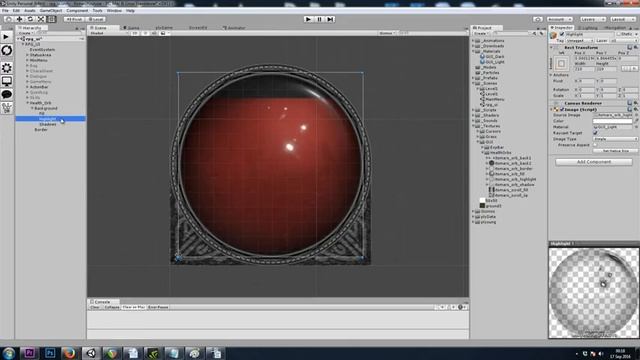Click the Width input field
Image resolution: width=640 pixels, height=360 pixels.
point(584,69)
